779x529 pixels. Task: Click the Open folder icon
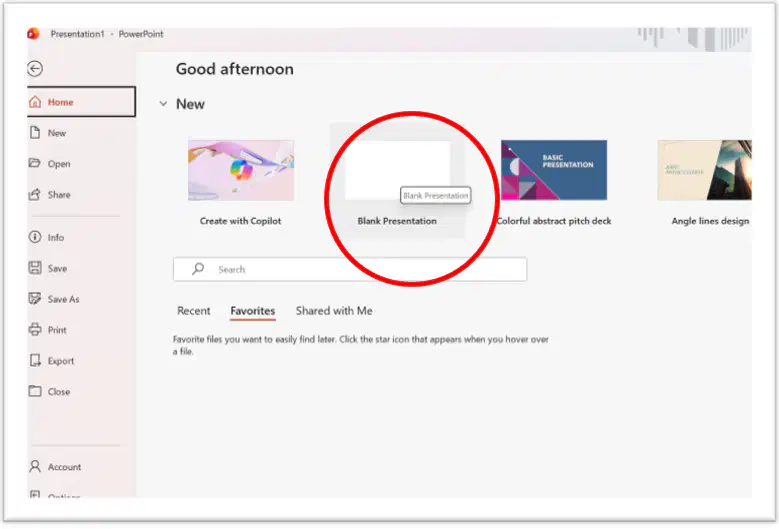(x=35, y=163)
